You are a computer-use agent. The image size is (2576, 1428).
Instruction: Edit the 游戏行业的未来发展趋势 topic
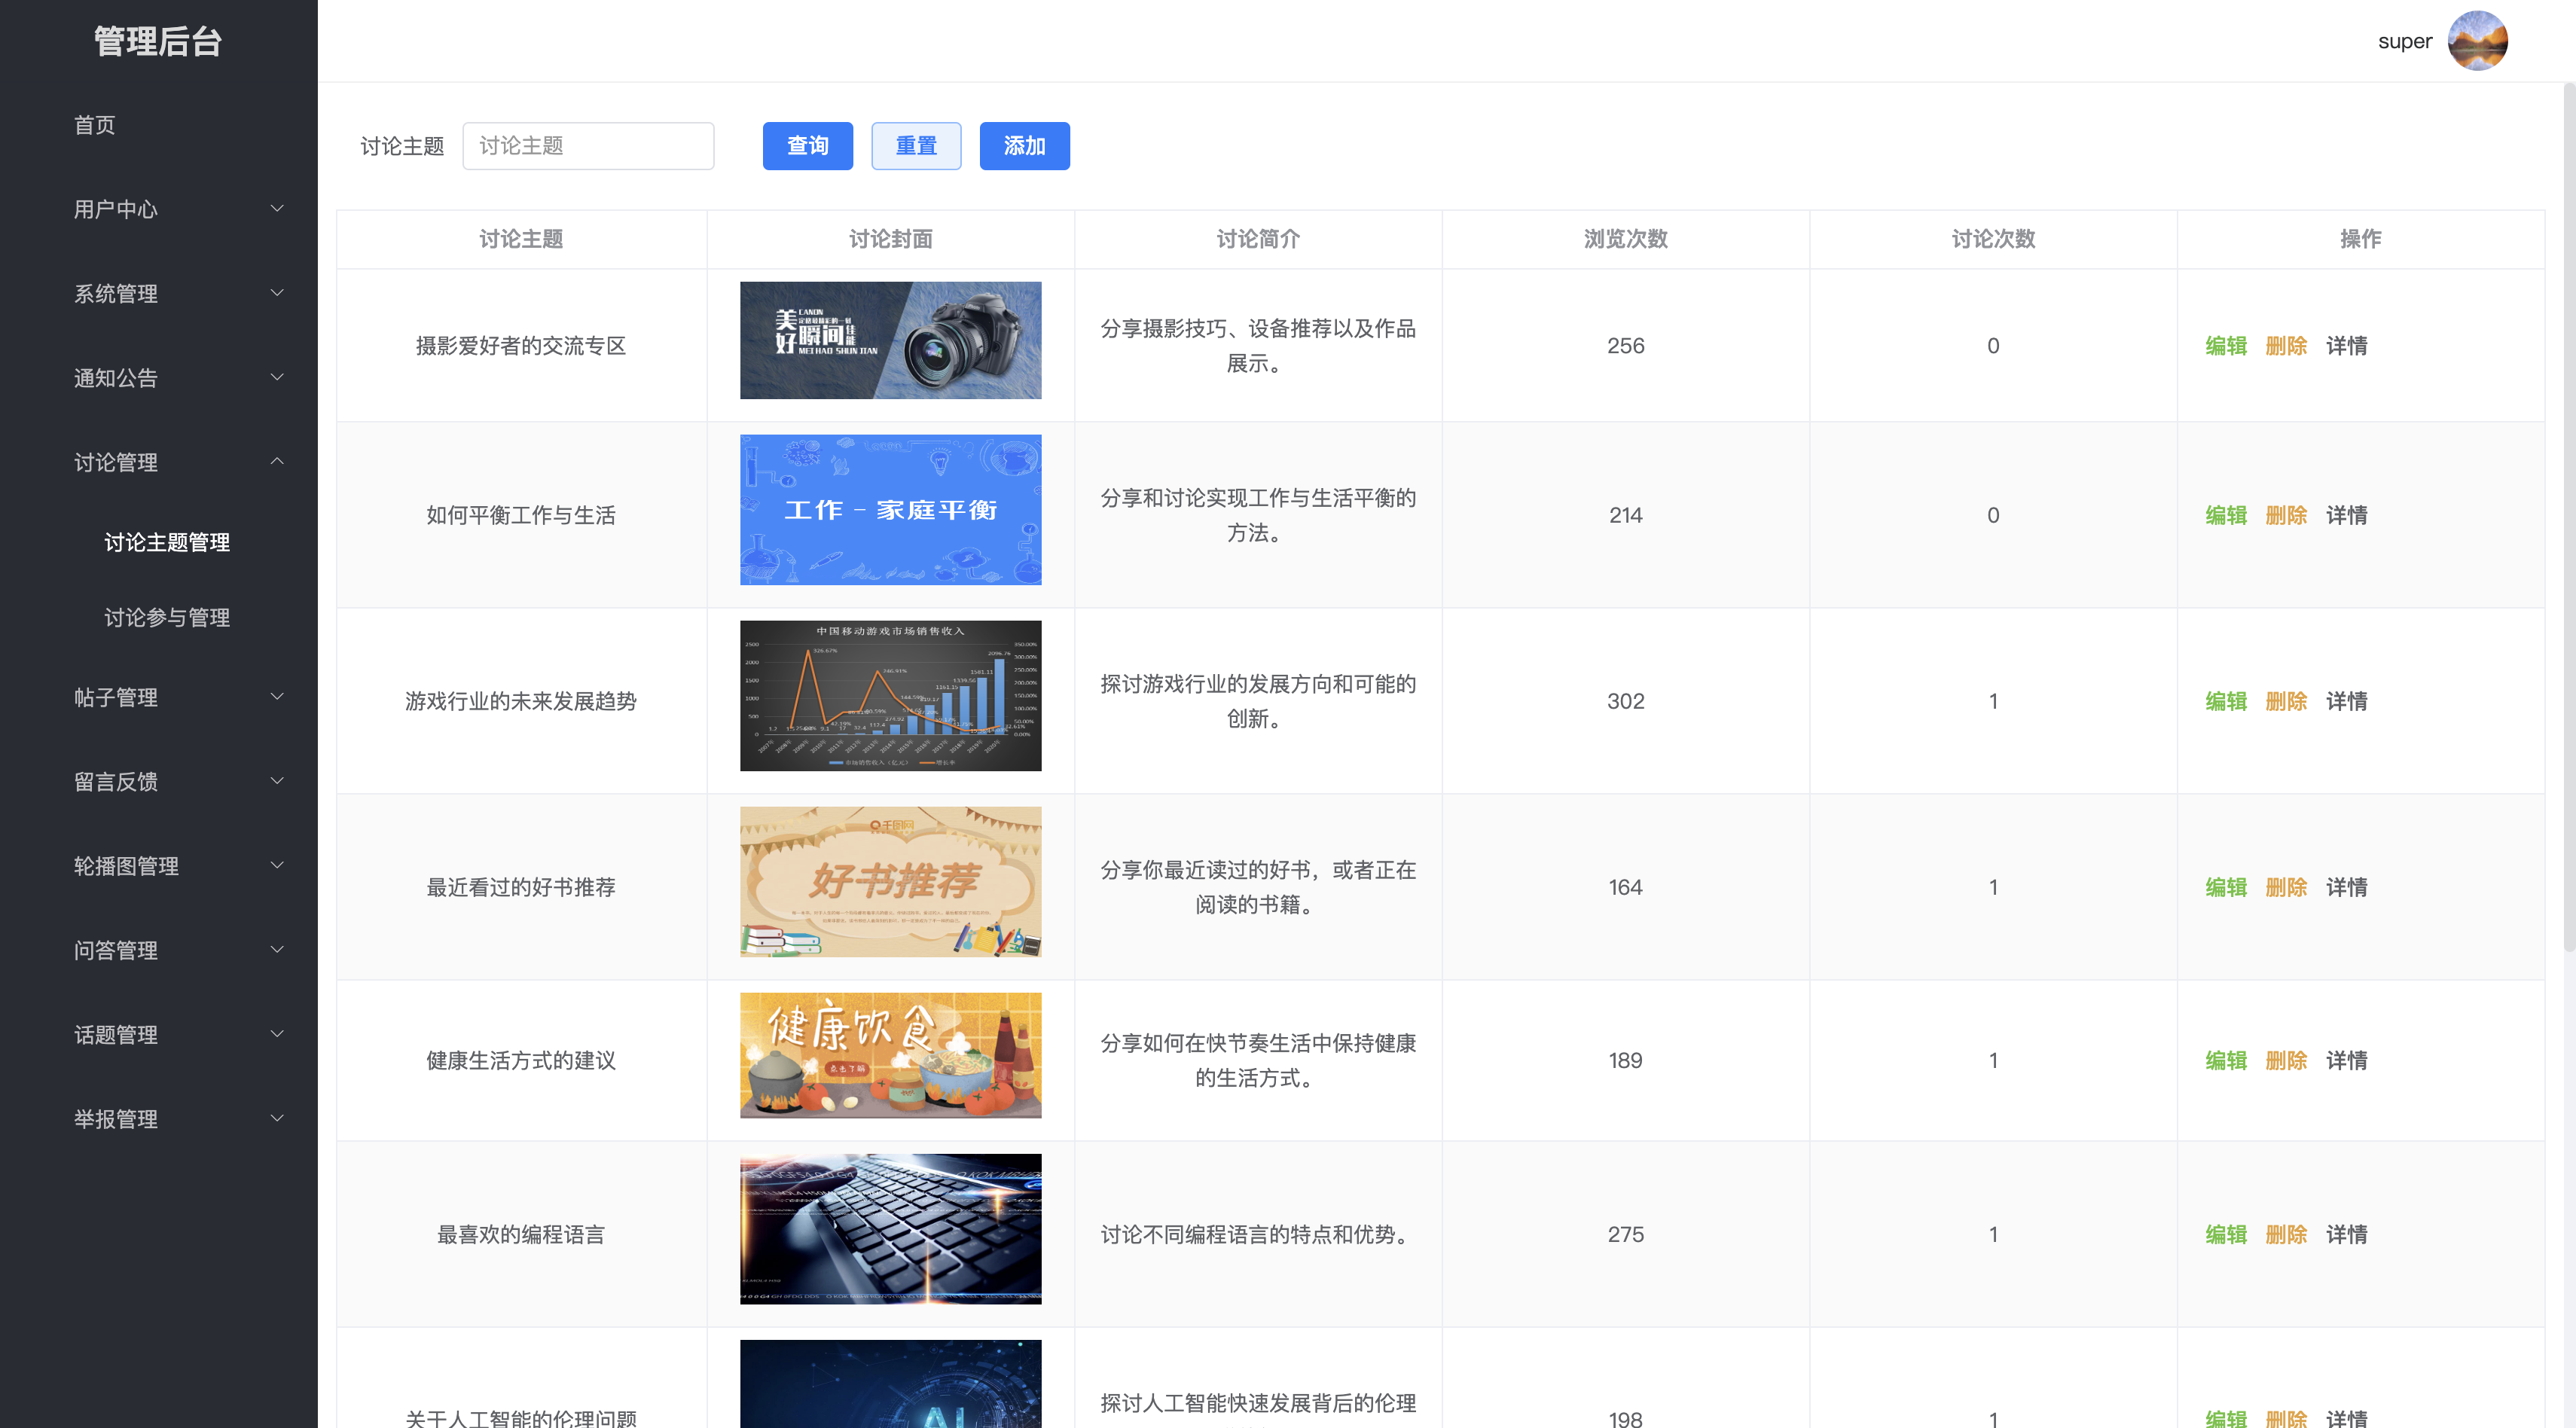[2226, 701]
